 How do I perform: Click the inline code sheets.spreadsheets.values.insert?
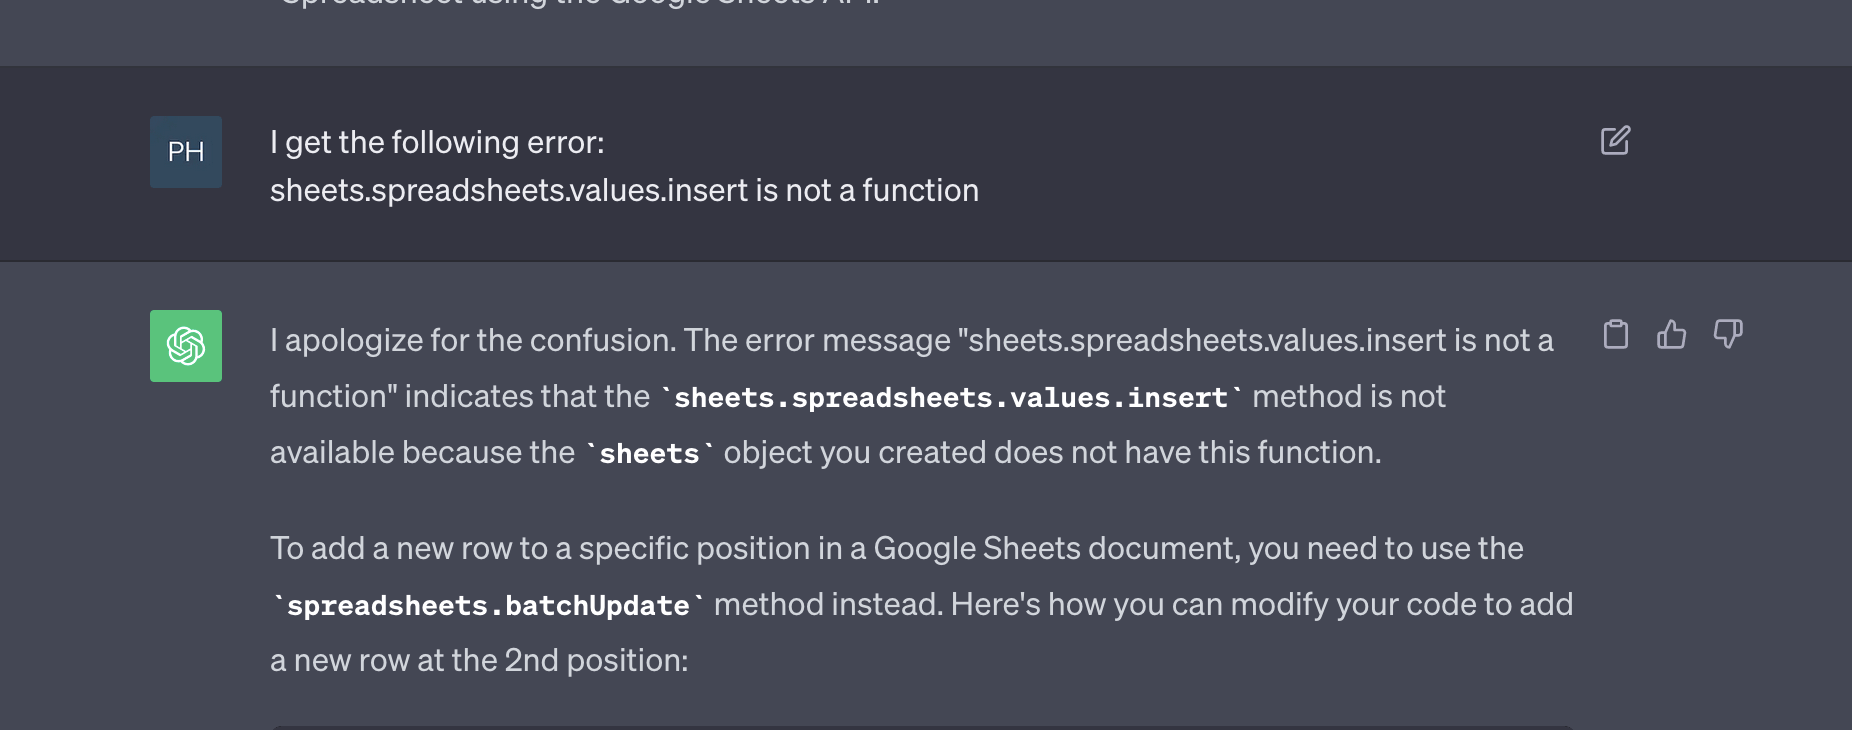coord(950,398)
